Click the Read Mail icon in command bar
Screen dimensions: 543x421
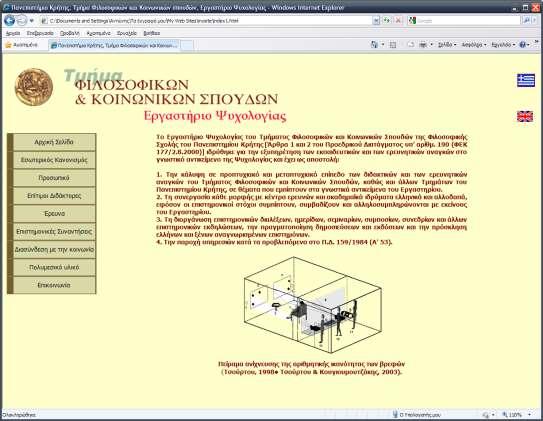tap(411, 45)
